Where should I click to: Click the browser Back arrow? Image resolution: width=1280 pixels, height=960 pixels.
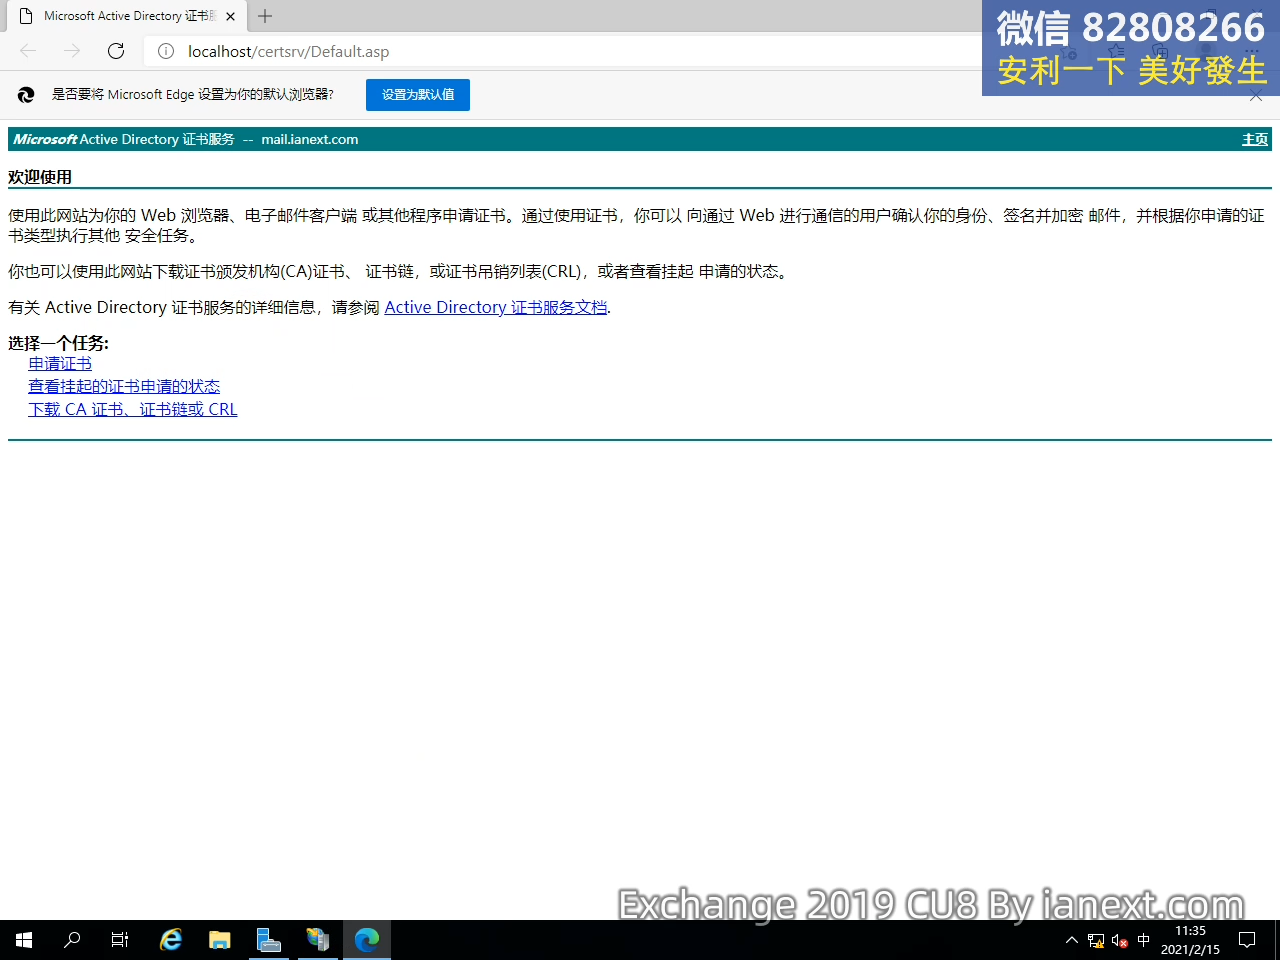[x=28, y=51]
